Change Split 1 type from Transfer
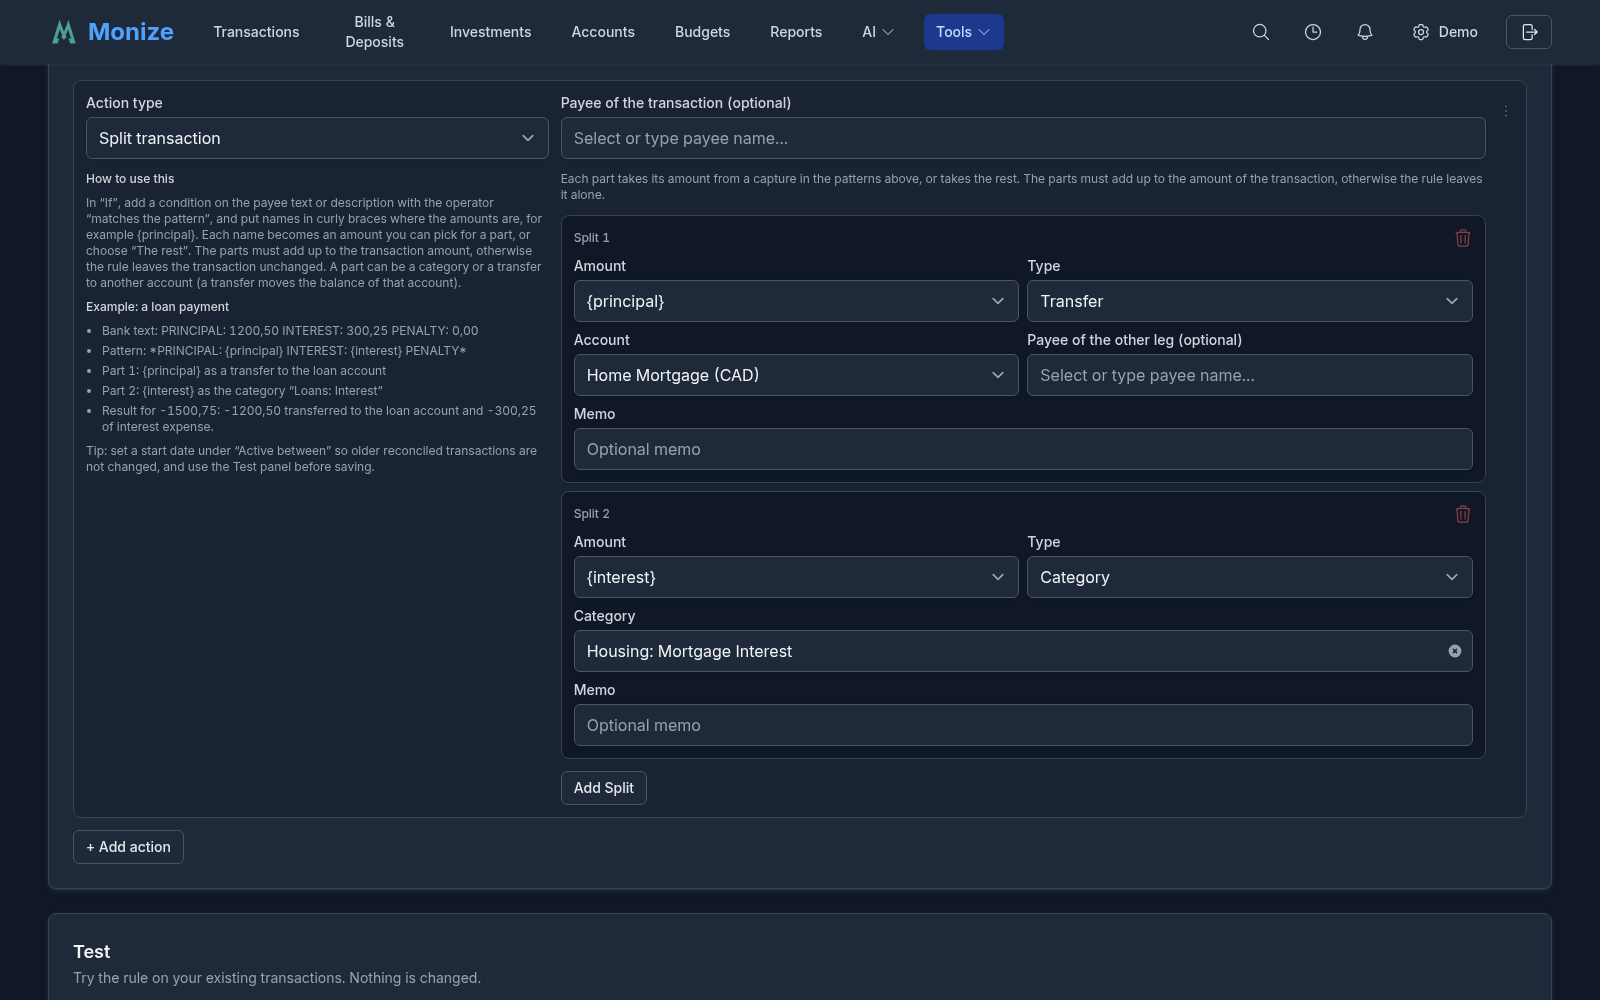This screenshot has height=1000, width=1600. tap(1250, 301)
